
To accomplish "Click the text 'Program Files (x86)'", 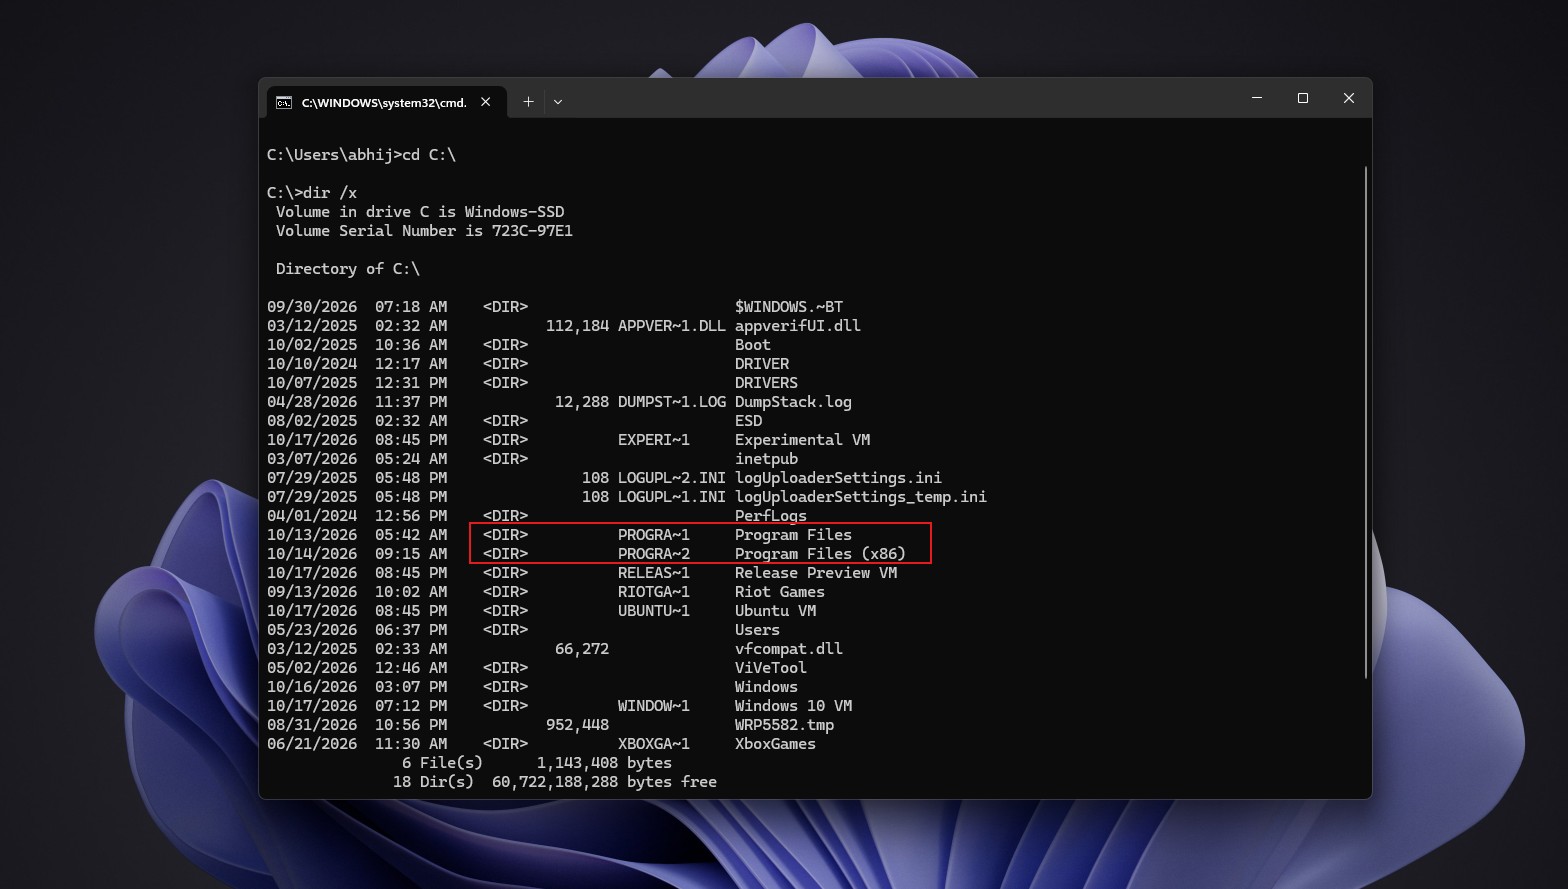I will (820, 554).
